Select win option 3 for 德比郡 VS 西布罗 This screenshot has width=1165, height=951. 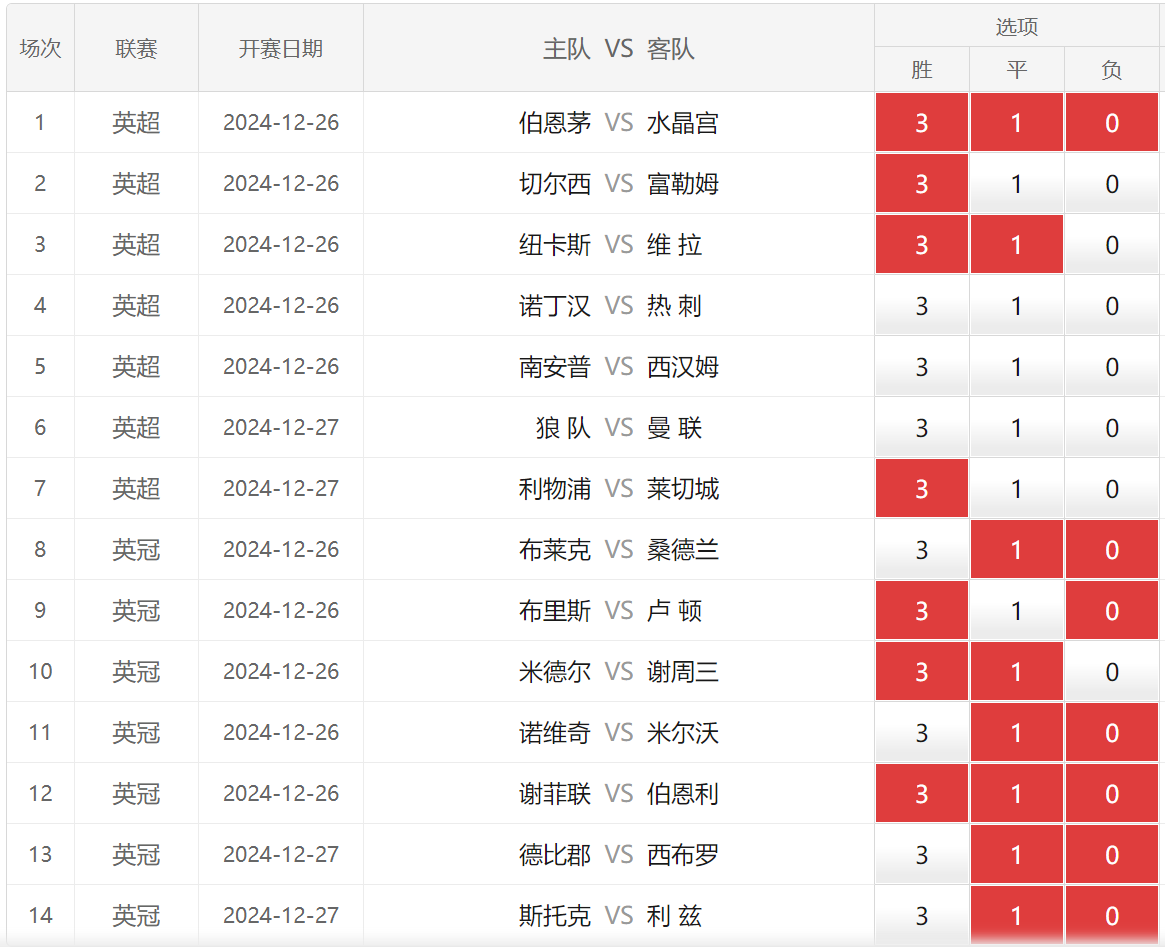(x=921, y=854)
